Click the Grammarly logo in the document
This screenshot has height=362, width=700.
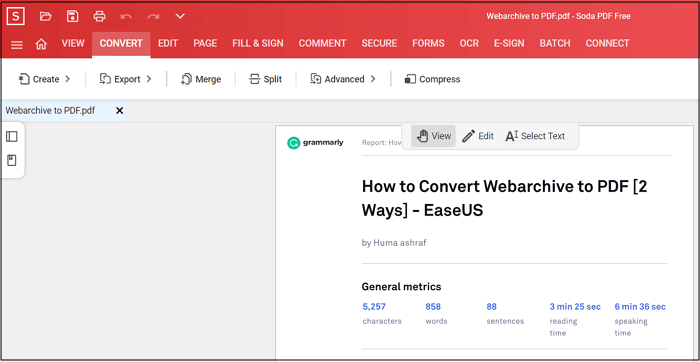pos(315,143)
